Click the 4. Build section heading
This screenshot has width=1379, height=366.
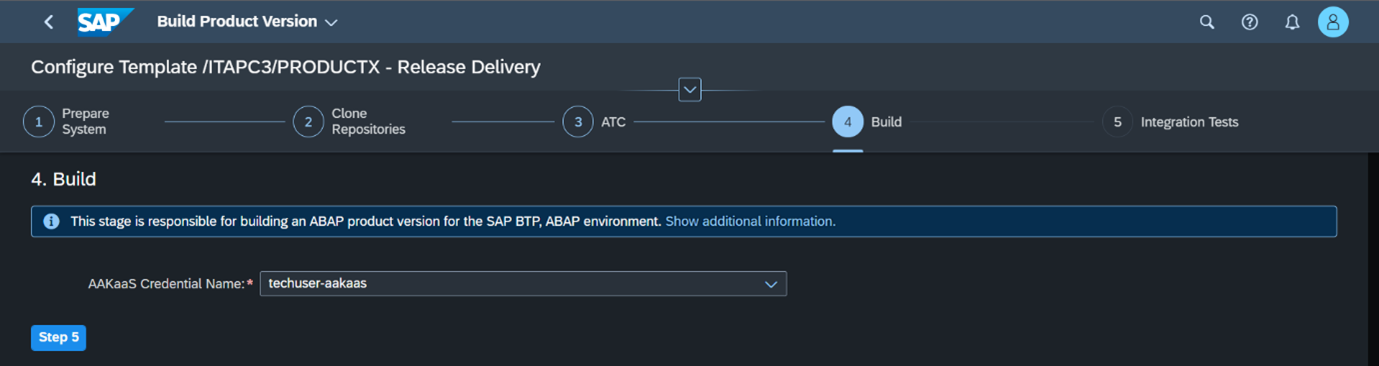(x=64, y=180)
